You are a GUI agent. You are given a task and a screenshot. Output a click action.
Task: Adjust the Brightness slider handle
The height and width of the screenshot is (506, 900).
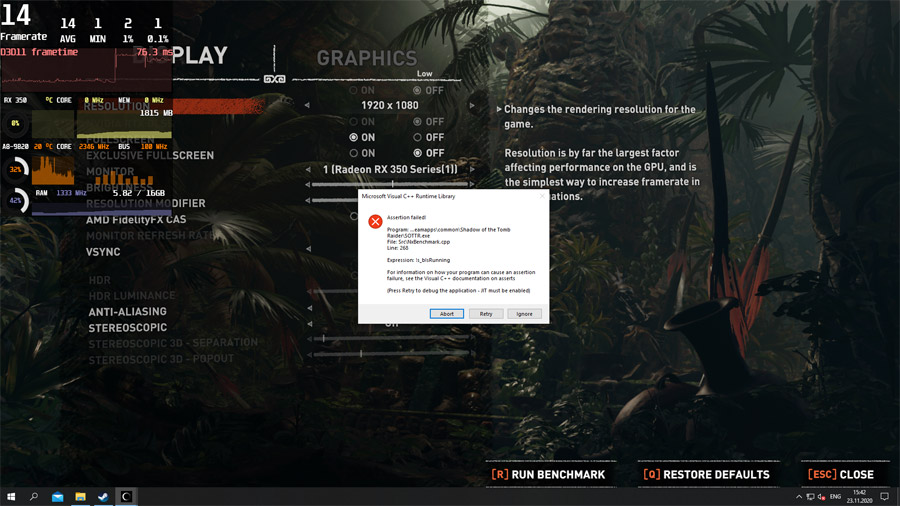pos(392,184)
